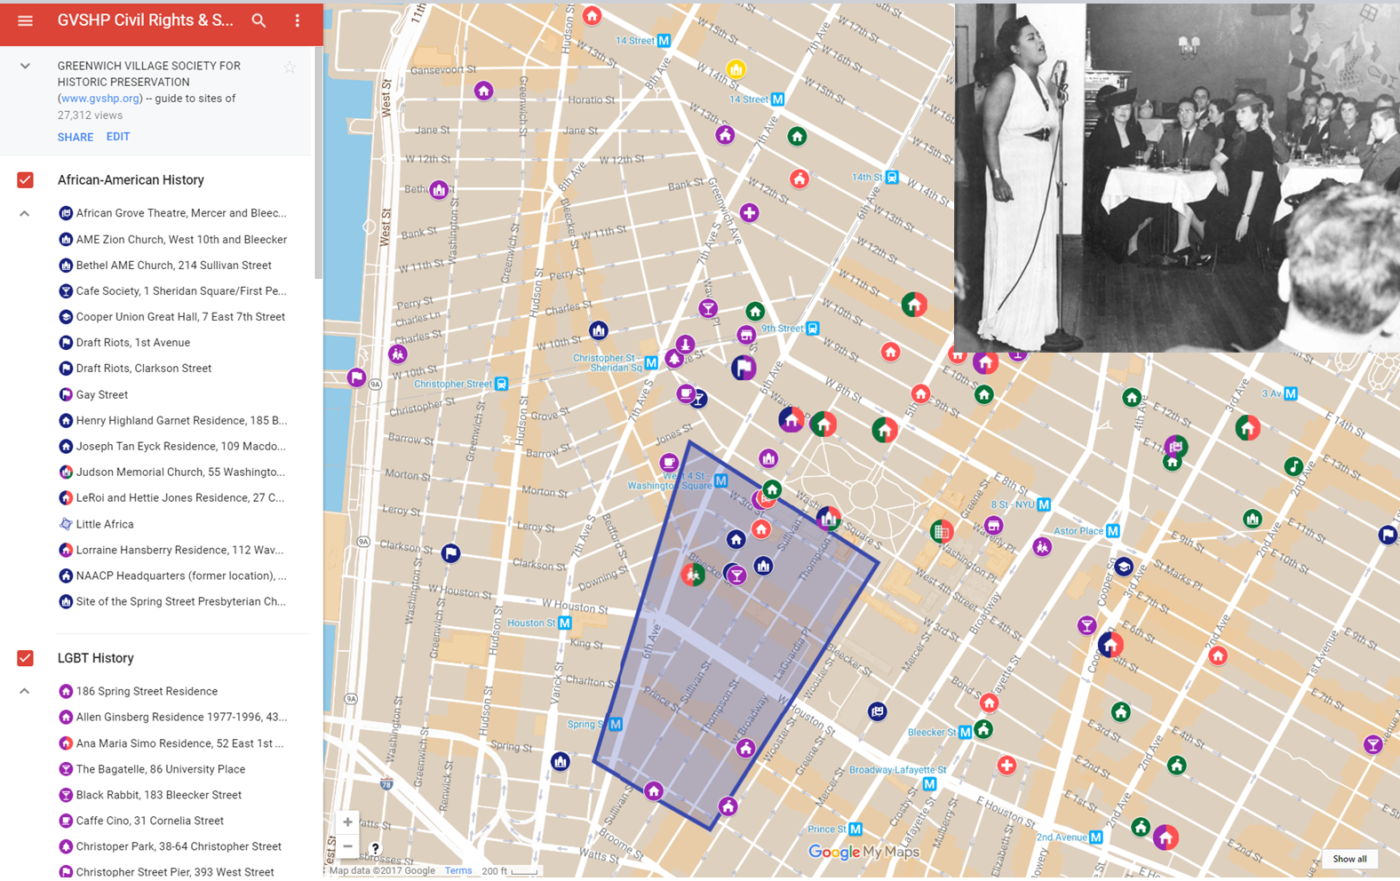Viewport: 1400px width, 881px height.
Task: Uncheck the African-American History layer checkbox
Action: (25, 180)
